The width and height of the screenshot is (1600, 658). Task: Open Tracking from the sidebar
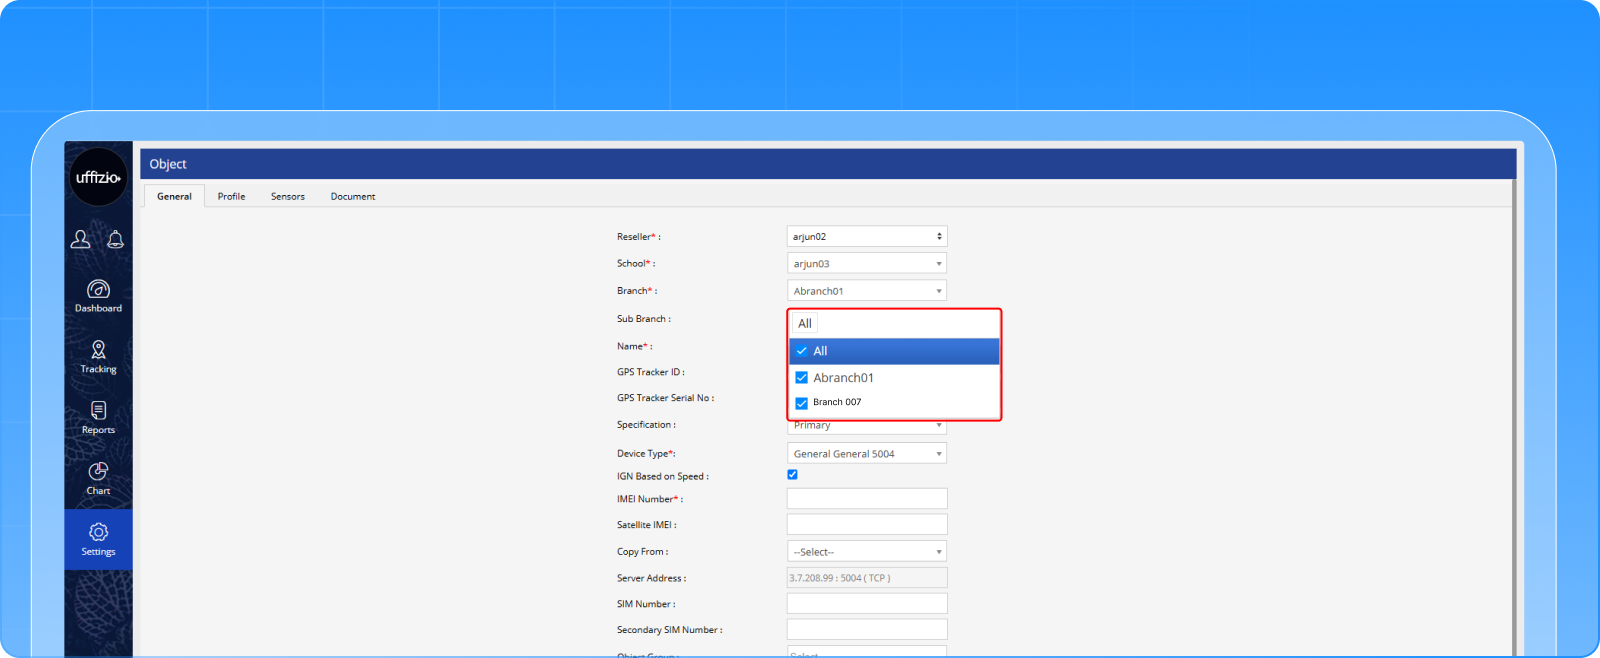pos(98,356)
